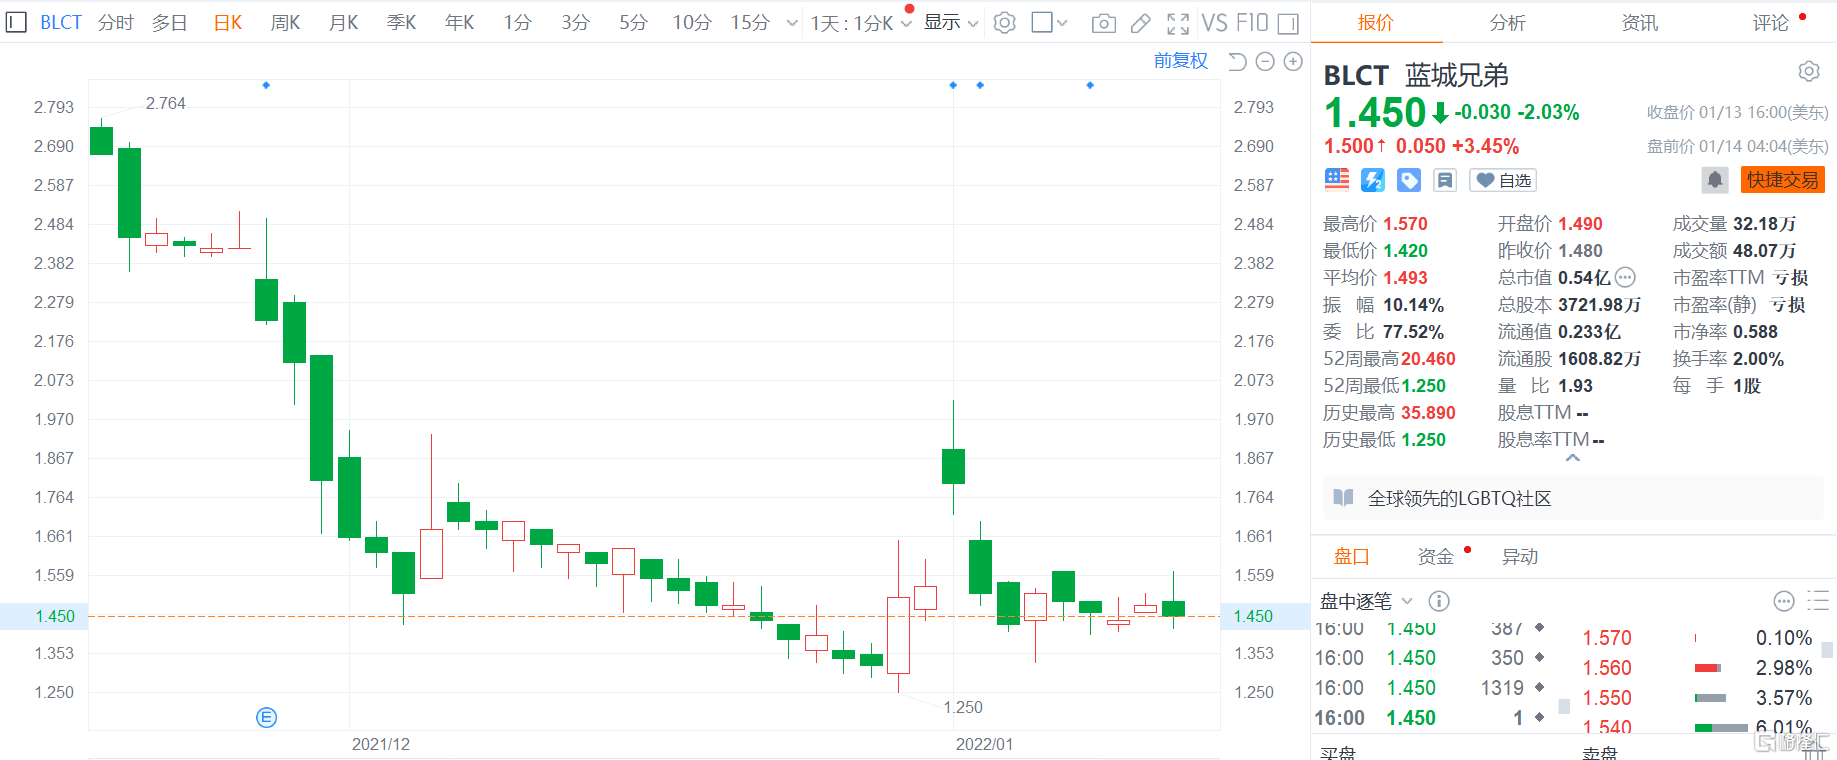The height and width of the screenshot is (760, 1837).
Task: Toggle 自选 watchlist favorite
Action: click(1503, 180)
